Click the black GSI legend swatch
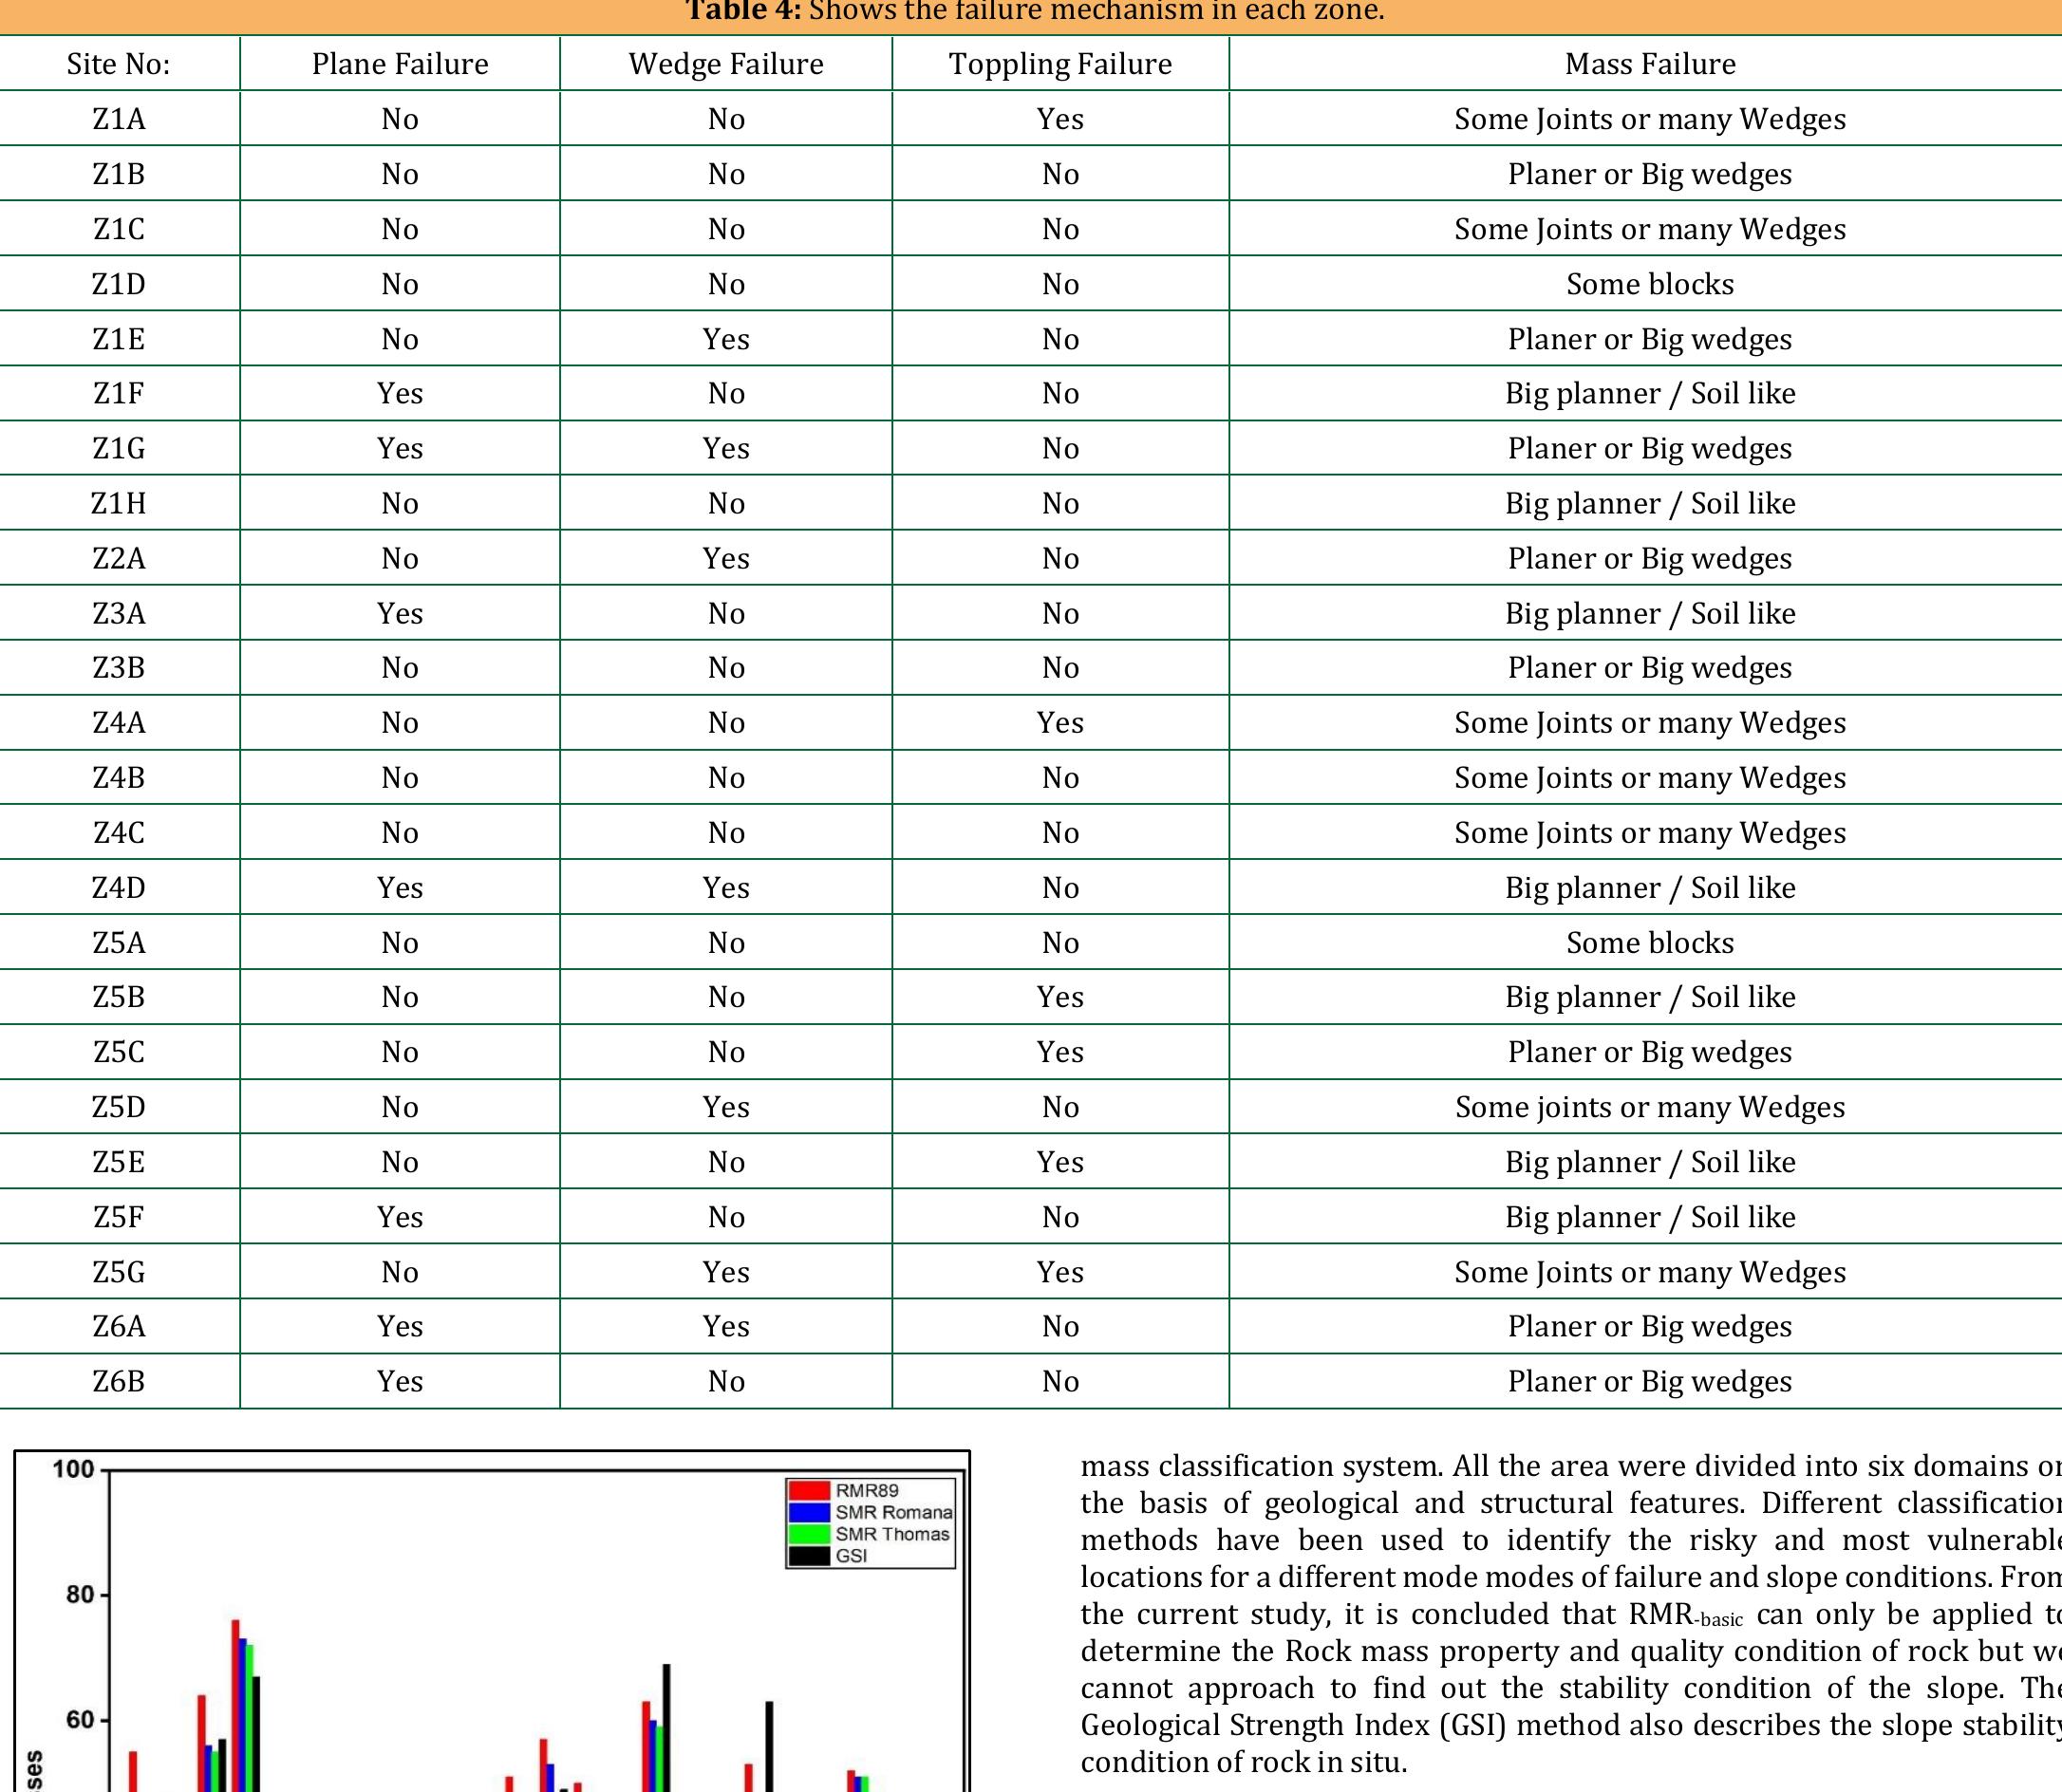This screenshot has width=2062, height=1792. pos(809,1556)
